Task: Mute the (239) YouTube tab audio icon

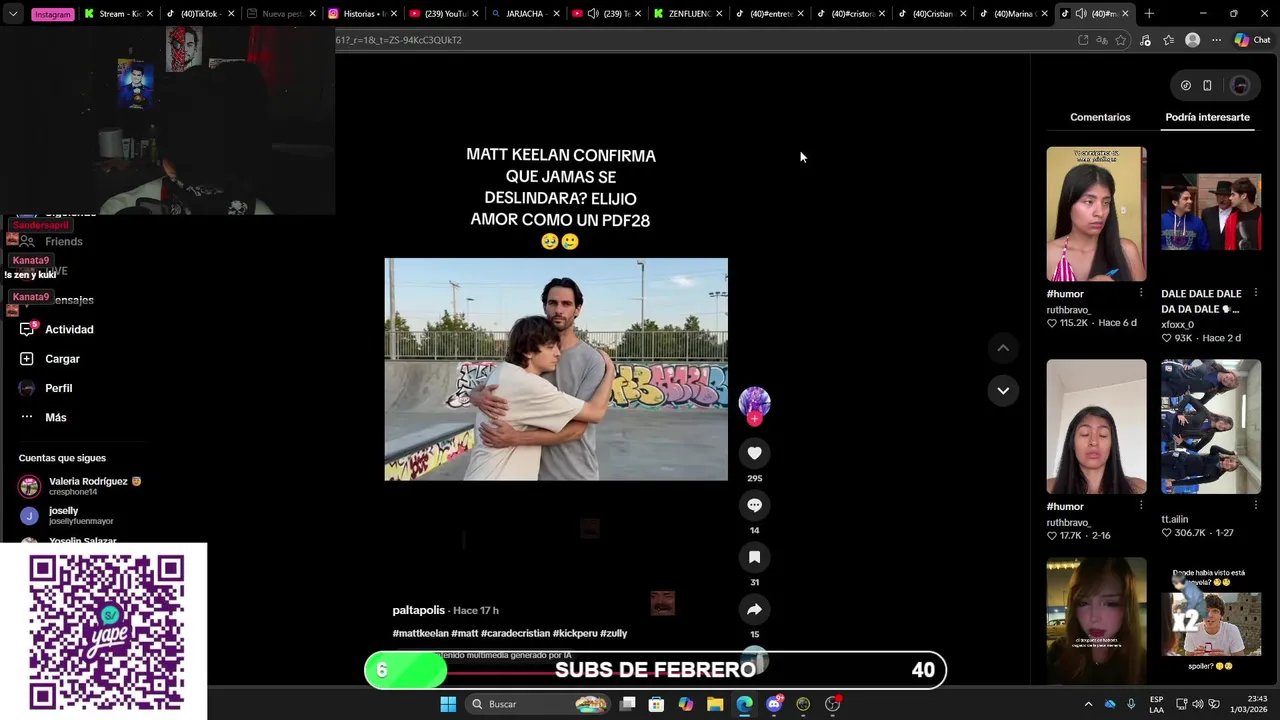Action: (593, 14)
